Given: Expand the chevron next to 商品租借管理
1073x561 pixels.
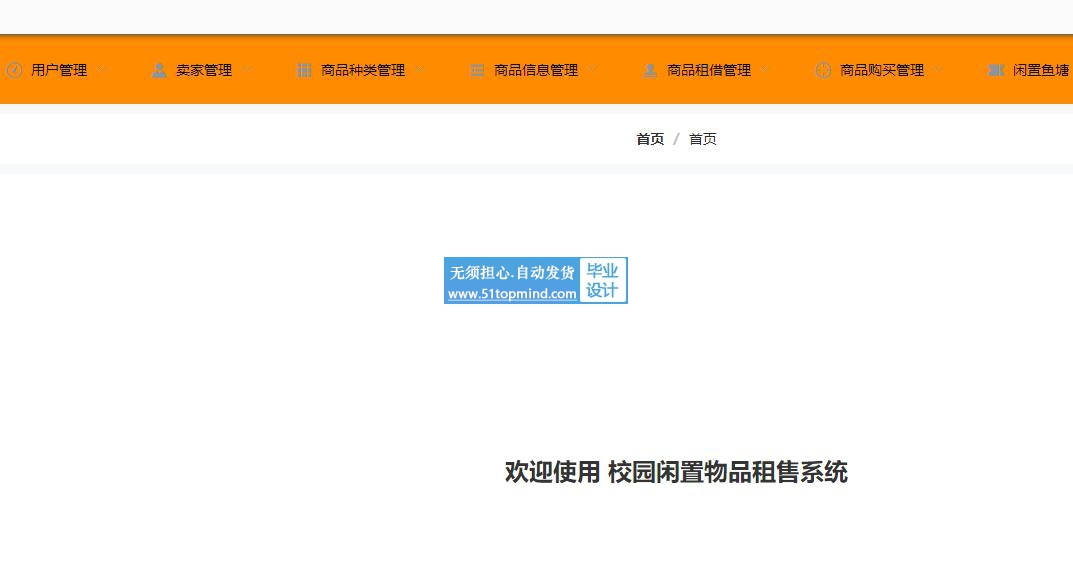Looking at the screenshot, I should (x=765, y=70).
